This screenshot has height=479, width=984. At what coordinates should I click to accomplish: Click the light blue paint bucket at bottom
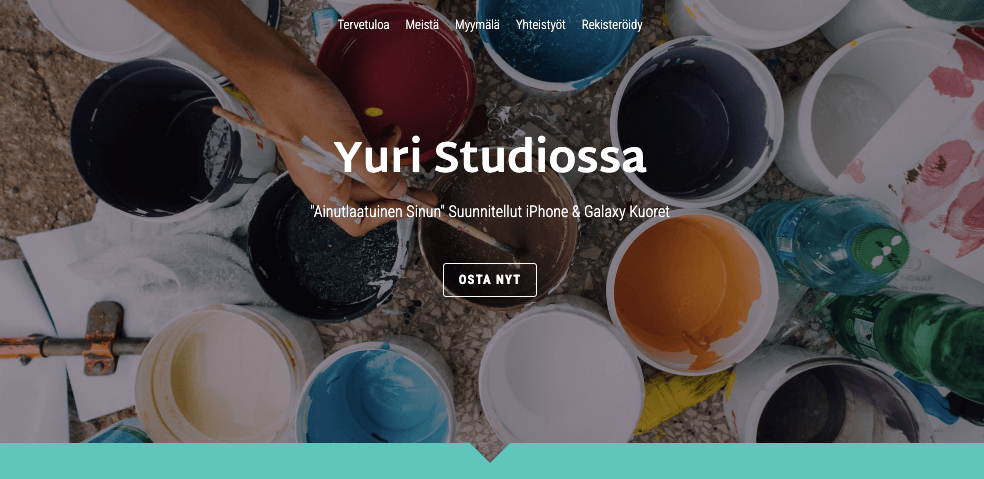pyautogui.click(x=375, y=394)
